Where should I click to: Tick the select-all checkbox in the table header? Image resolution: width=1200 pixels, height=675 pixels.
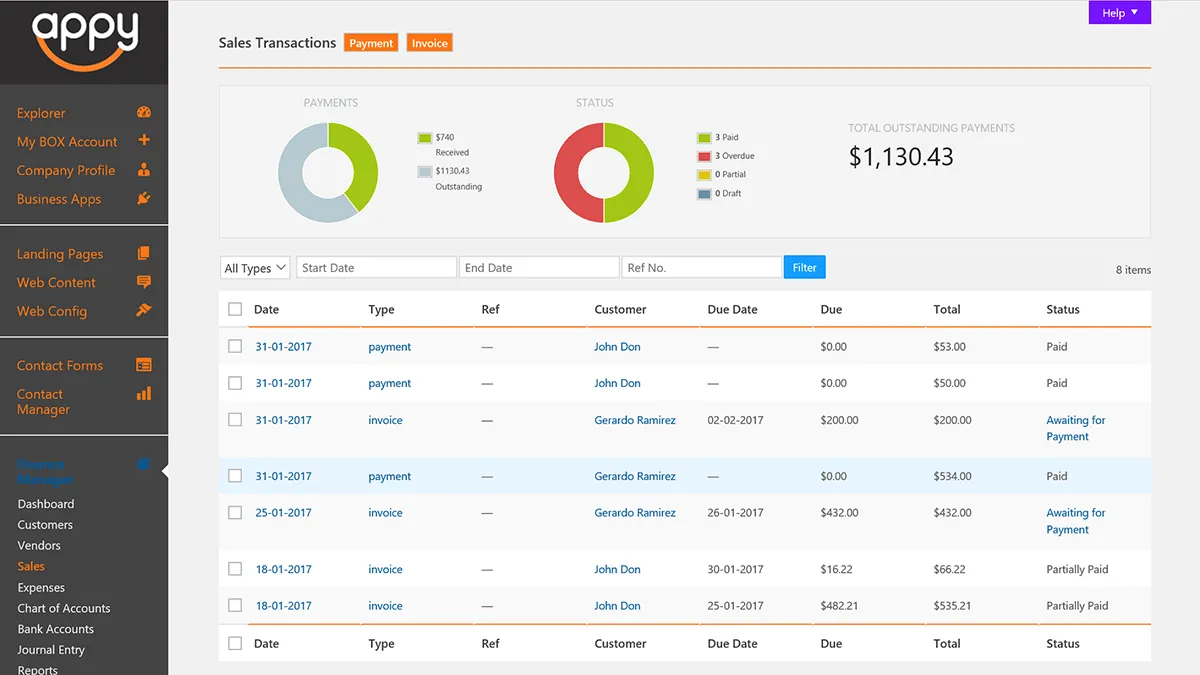coord(235,310)
